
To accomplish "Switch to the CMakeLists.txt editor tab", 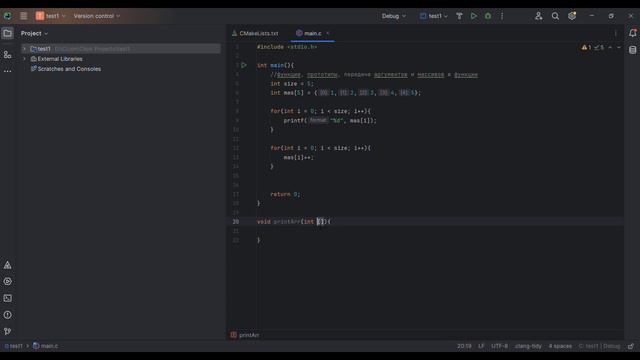I will (255, 33).
